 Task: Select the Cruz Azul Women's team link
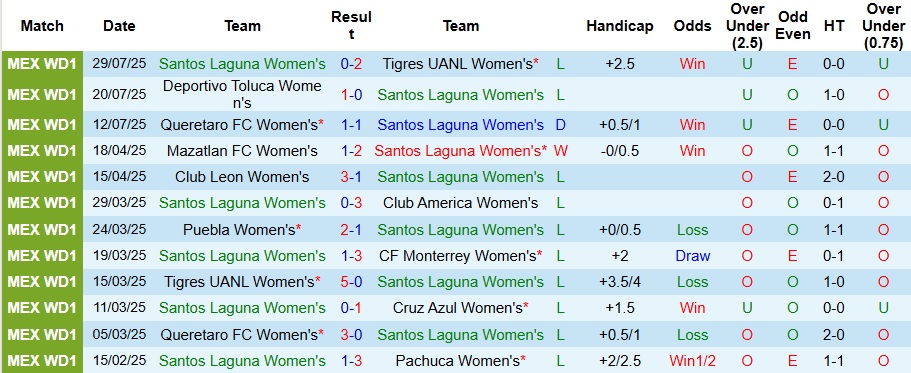coord(458,308)
